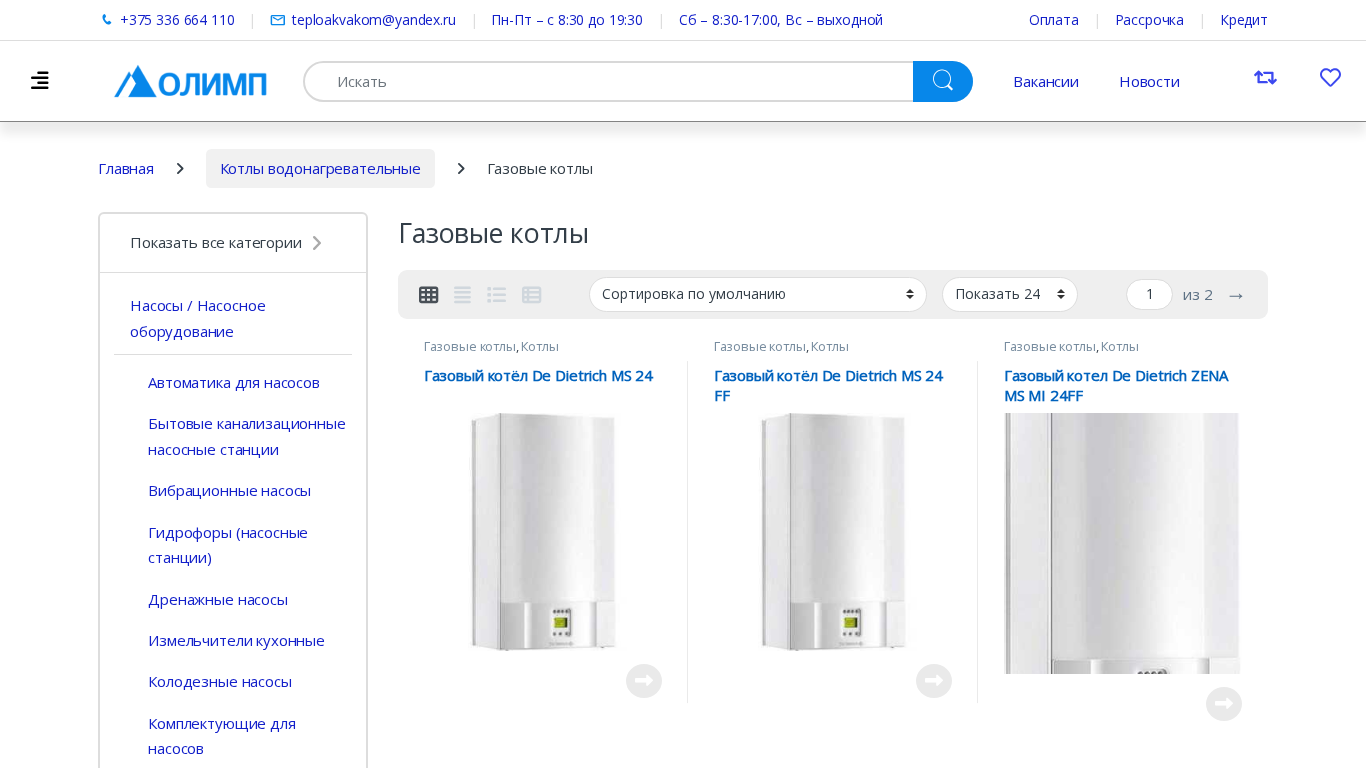
Task: Click Сб – 8:30-17:00, Вс – выходной text
Action: 781,20
